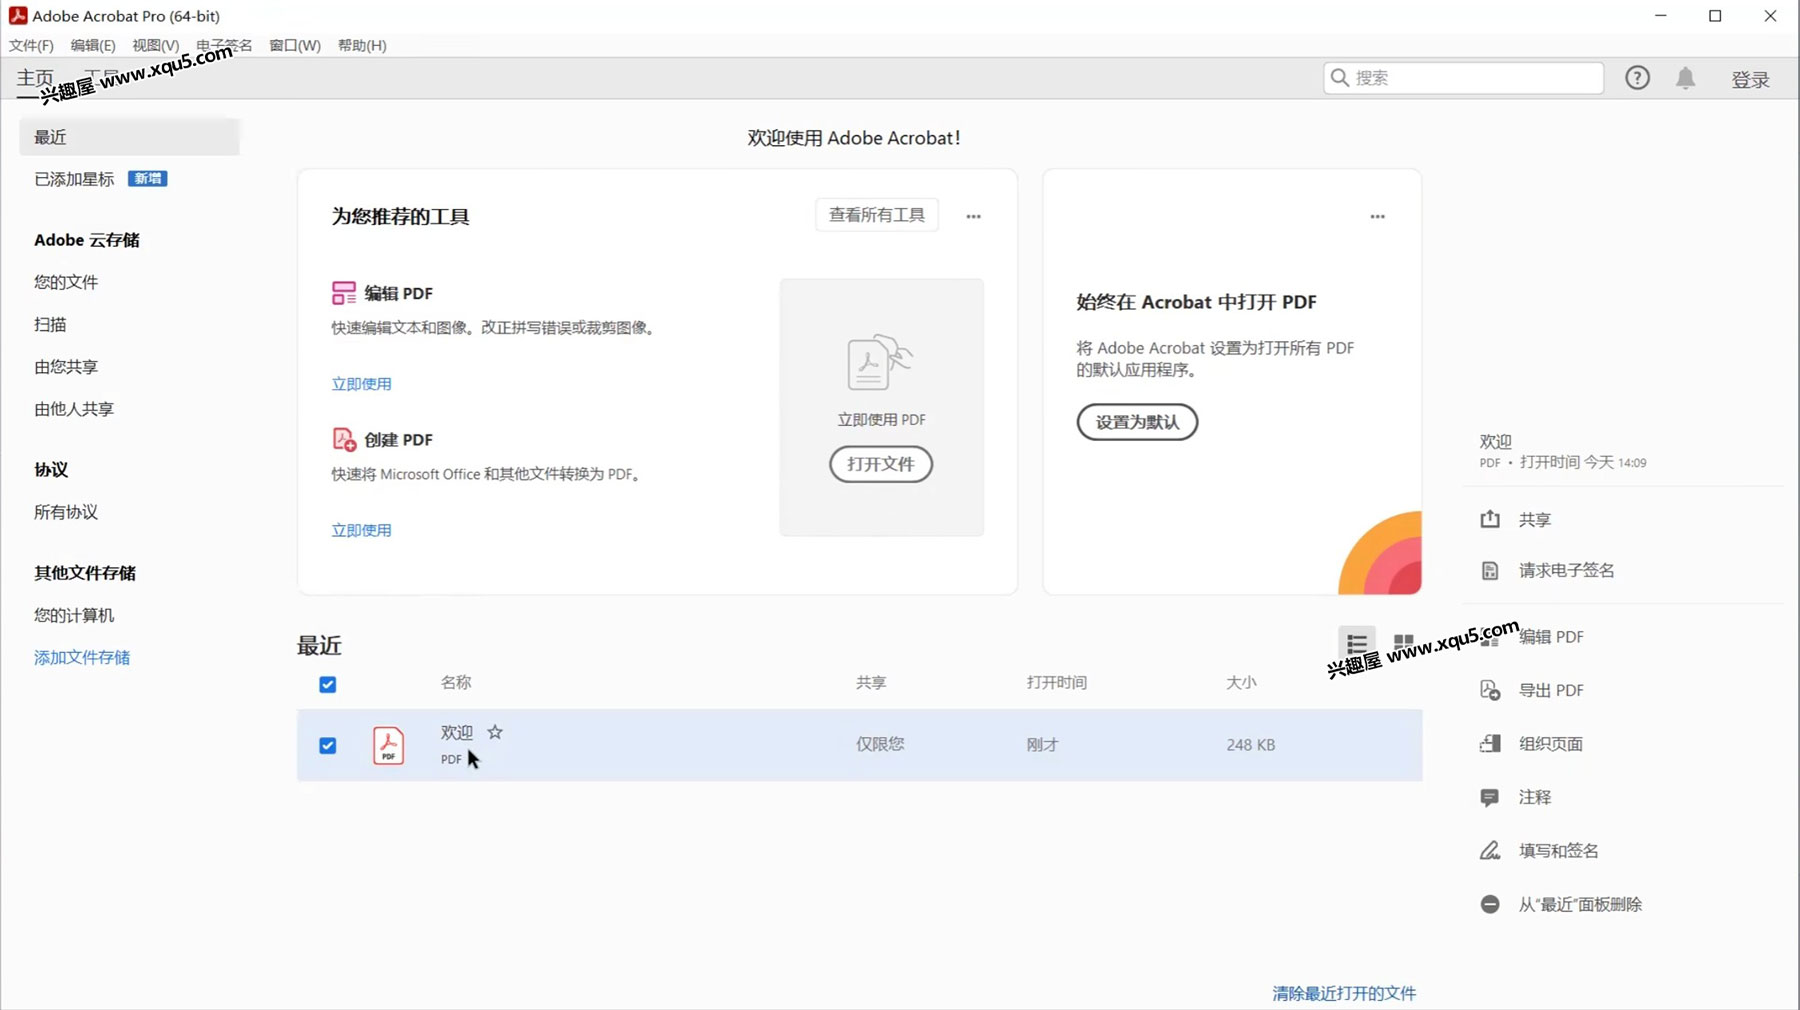Click the 导出 PDF icon
Image resolution: width=1800 pixels, height=1010 pixels.
pyautogui.click(x=1490, y=690)
